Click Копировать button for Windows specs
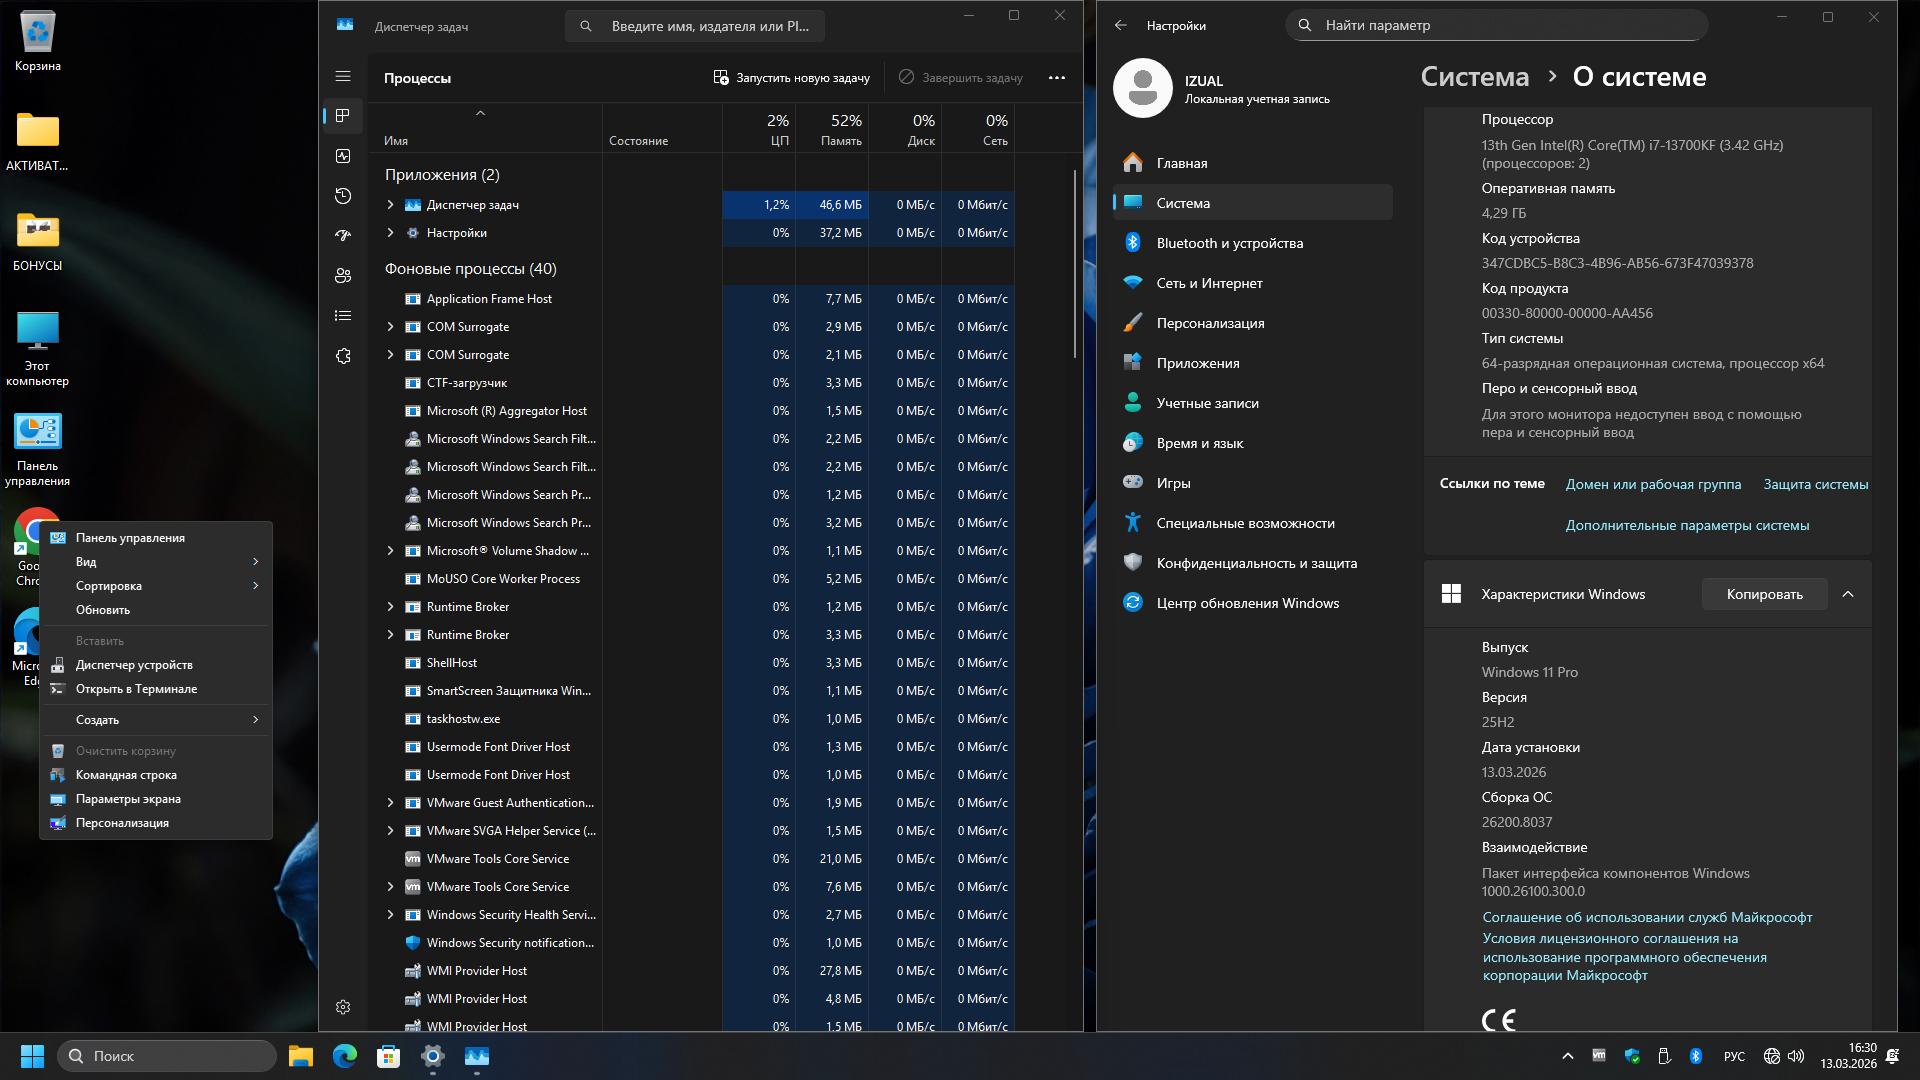The image size is (1920, 1080). [1764, 594]
